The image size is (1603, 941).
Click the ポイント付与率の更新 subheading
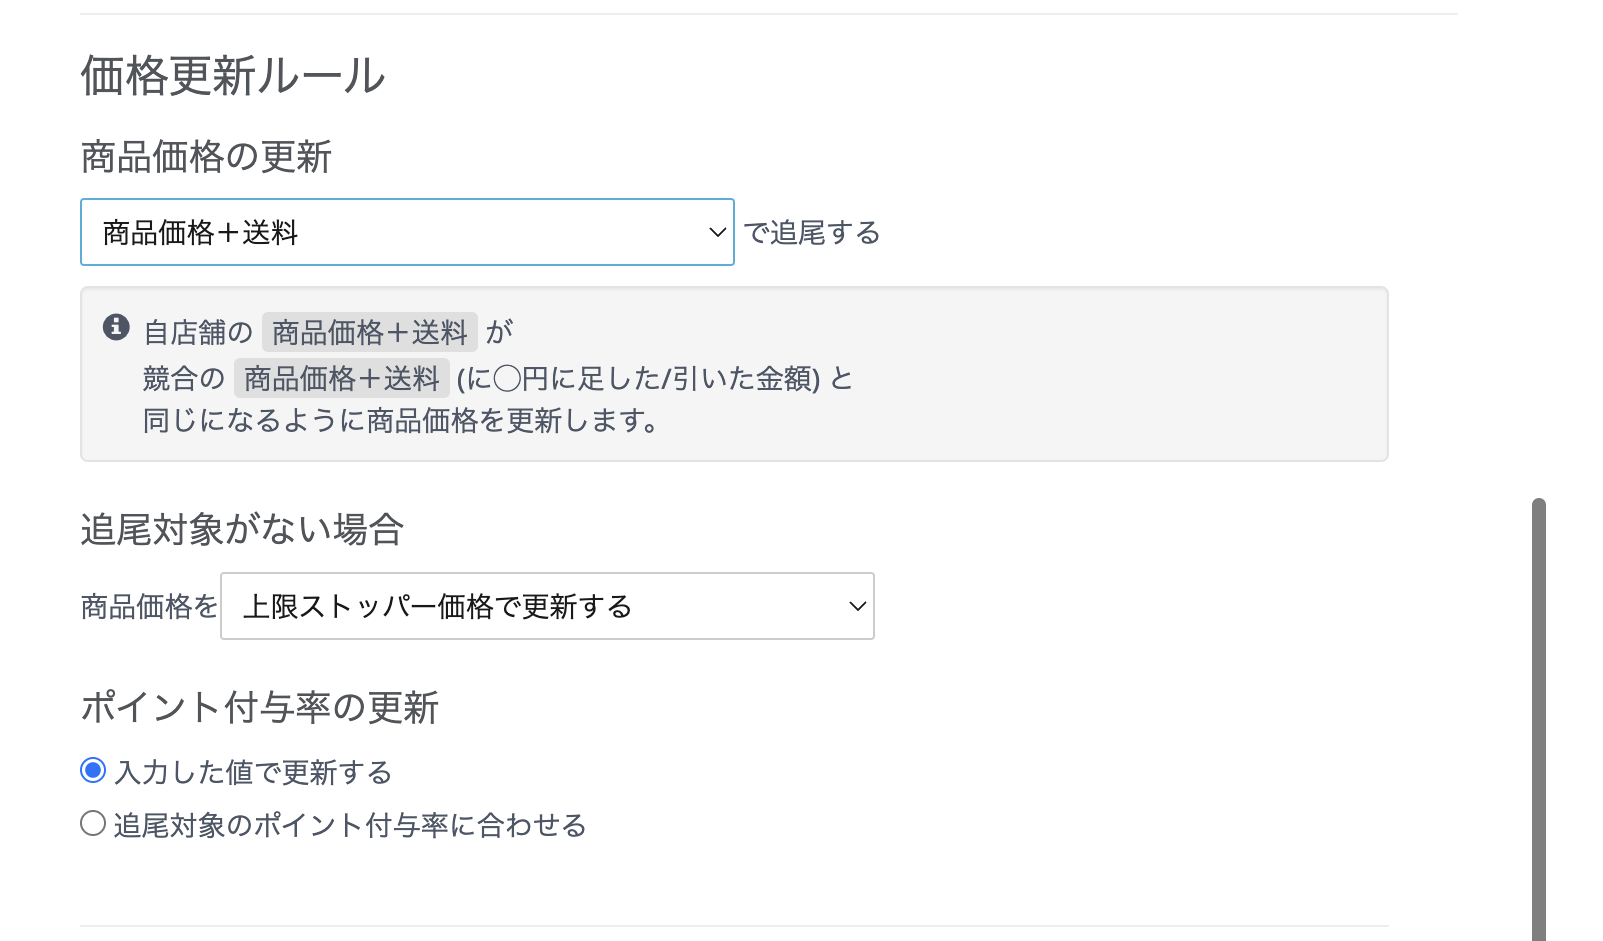tap(260, 707)
